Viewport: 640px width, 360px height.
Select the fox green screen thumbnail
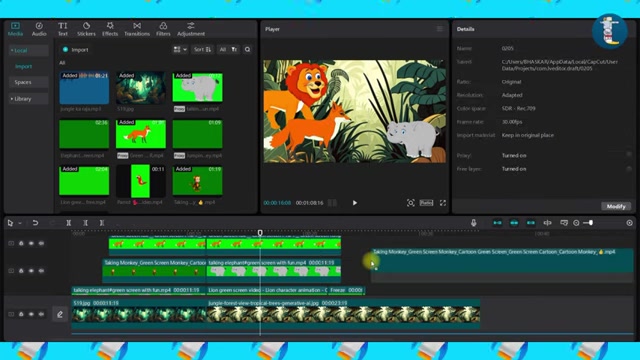(141, 134)
